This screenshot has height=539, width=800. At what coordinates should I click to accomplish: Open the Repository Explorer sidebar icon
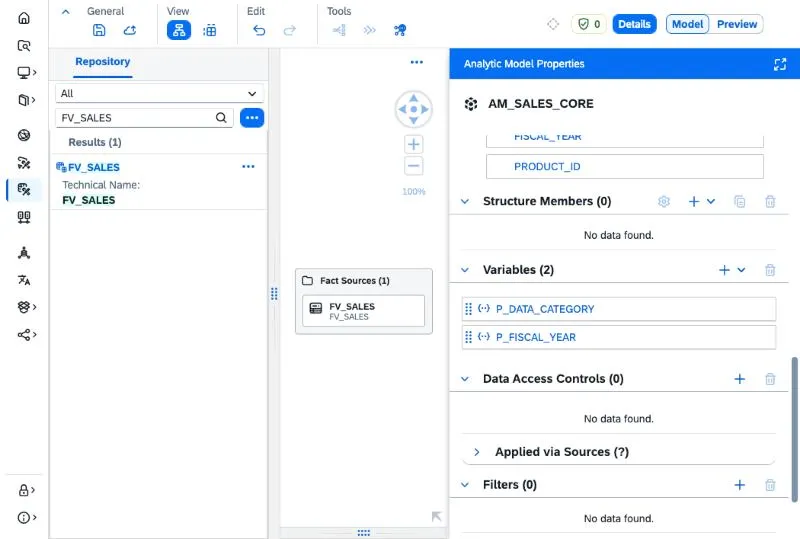point(23,46)
